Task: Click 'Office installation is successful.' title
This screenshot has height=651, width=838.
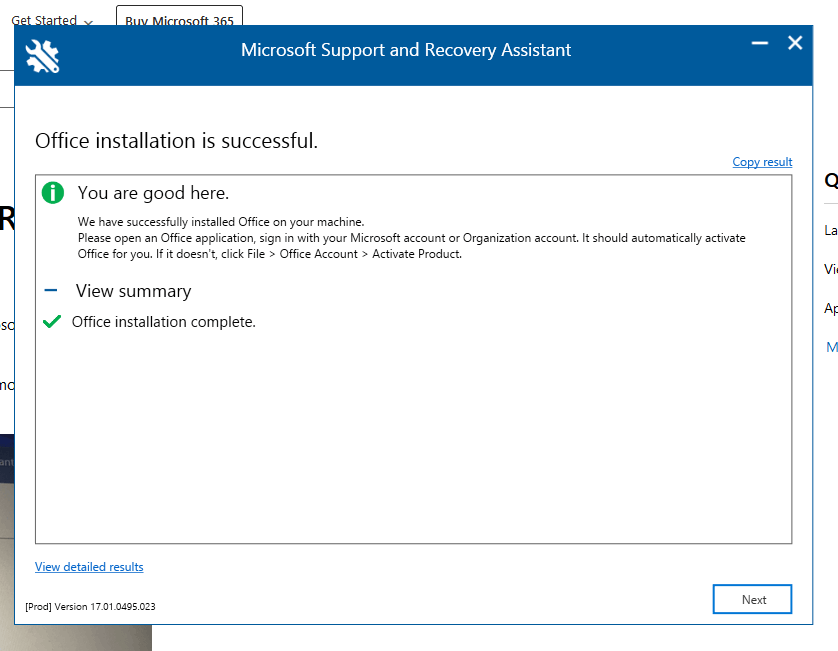Action: [176, 141]
